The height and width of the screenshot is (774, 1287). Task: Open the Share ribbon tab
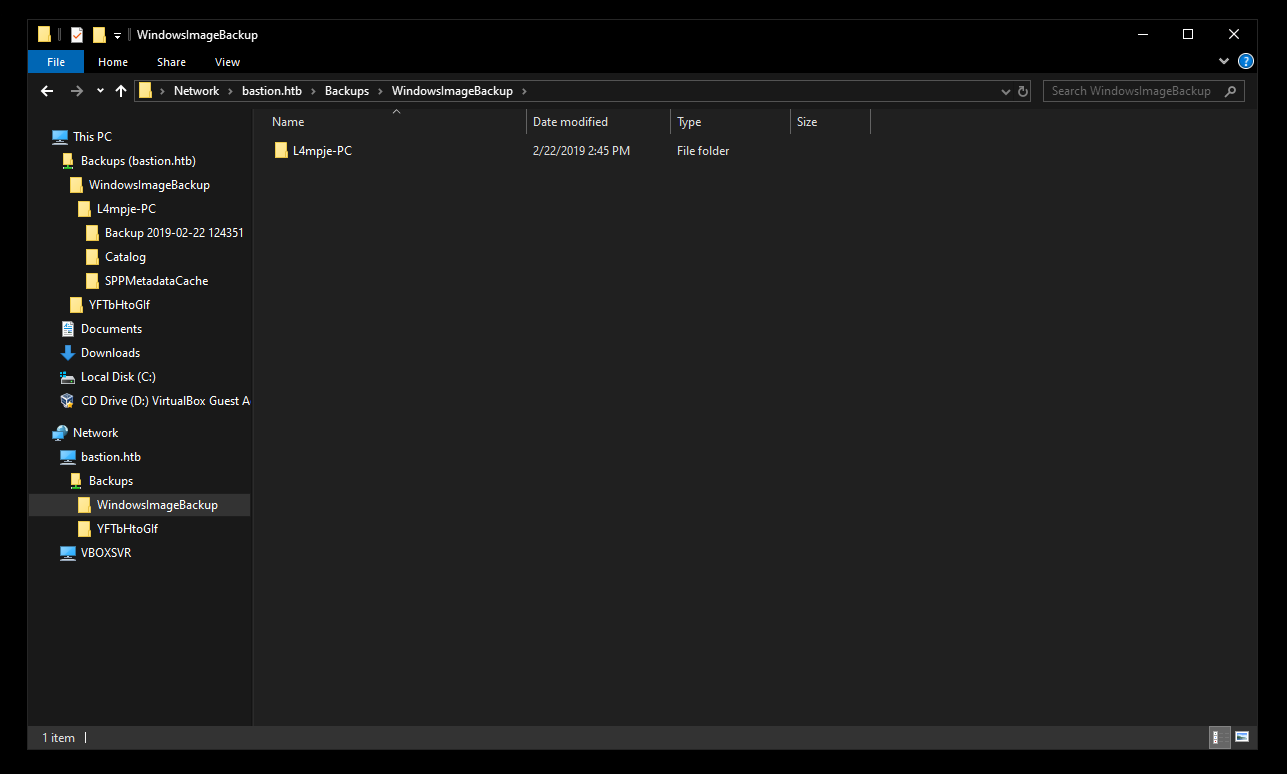(x=171, y=62)
